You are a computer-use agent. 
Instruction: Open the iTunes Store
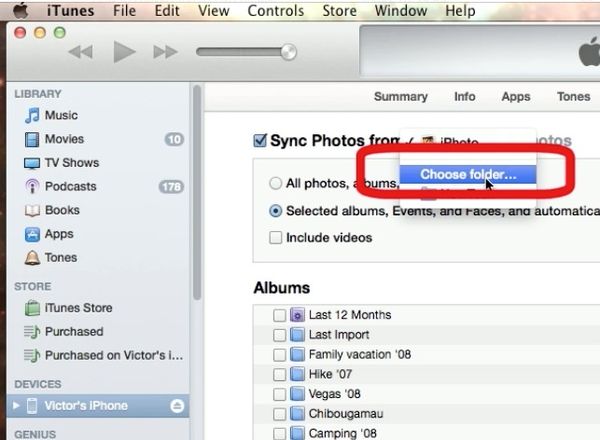tap(68, 308)
